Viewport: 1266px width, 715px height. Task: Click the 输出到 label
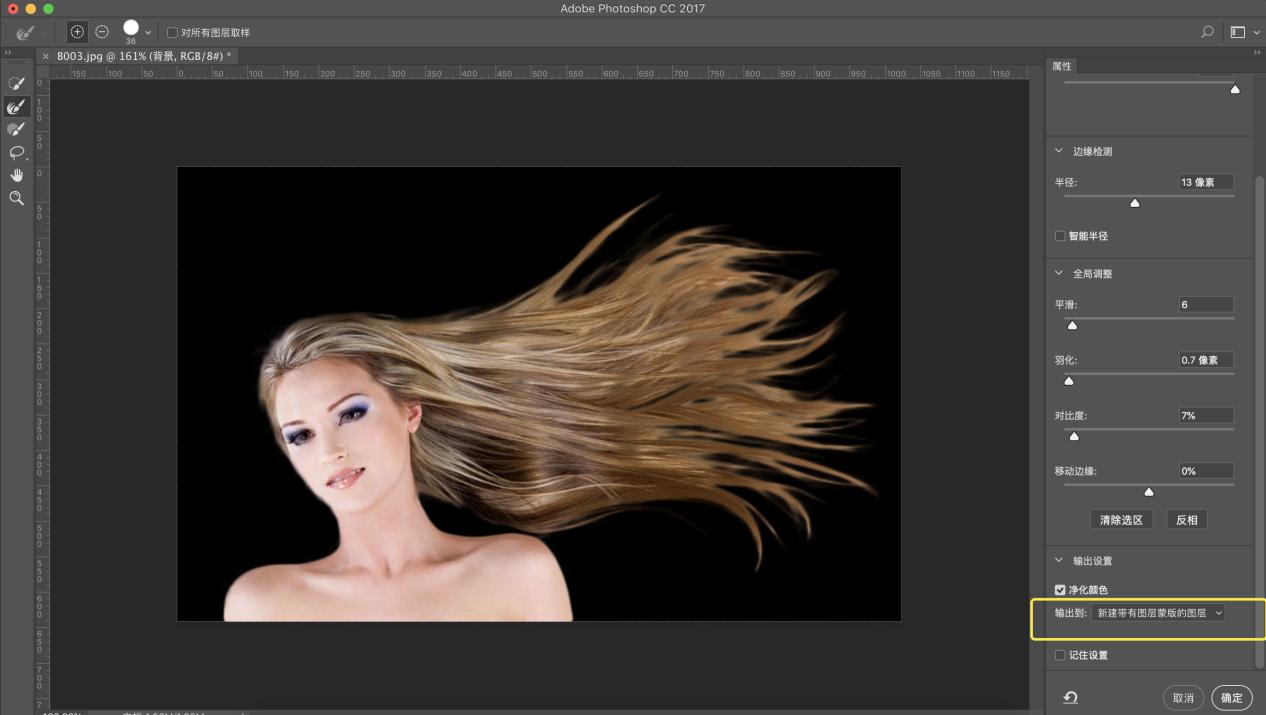pos(1071,613)
